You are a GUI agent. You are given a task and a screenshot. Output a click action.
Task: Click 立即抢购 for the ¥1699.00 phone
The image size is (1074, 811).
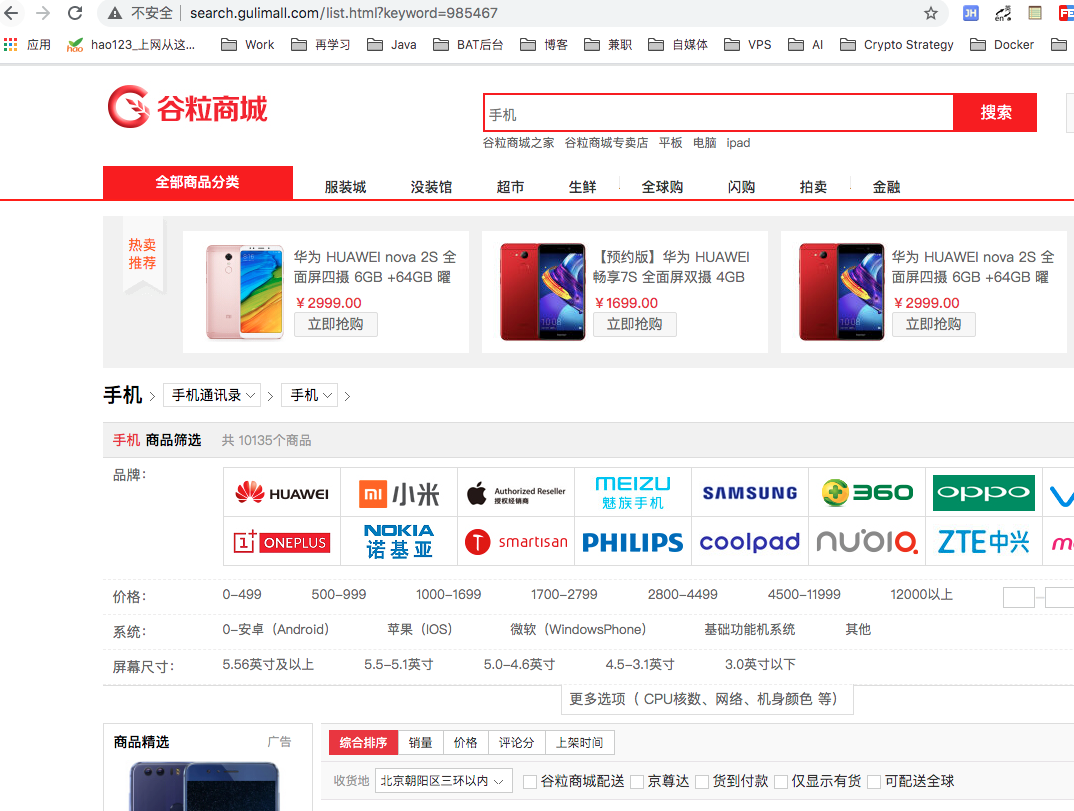pos(635,324)
